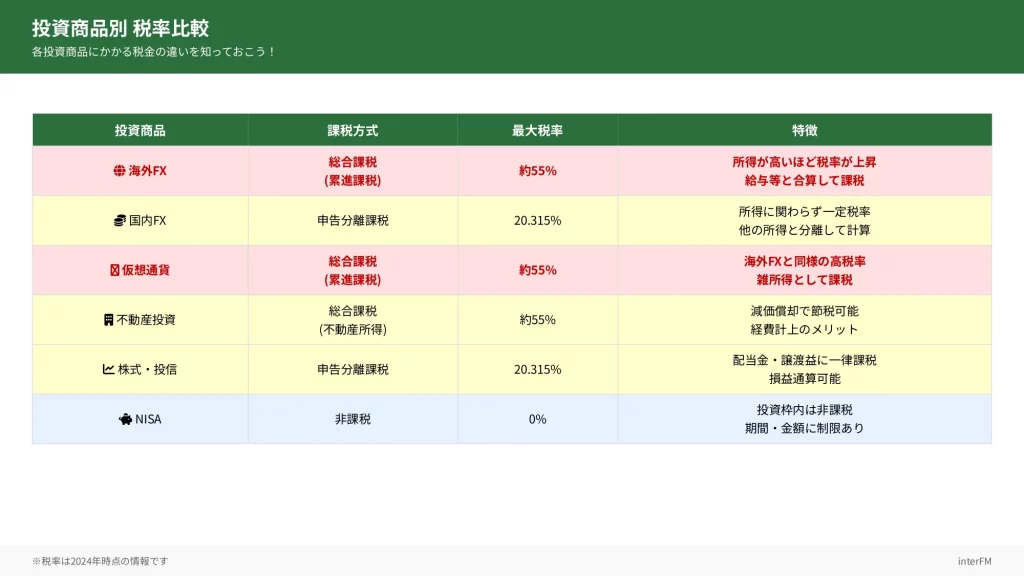The width and height of the screenshot is (1024, 576).
Task: Click the 約55% rate in 海外FX row
Action: [537, 171]
